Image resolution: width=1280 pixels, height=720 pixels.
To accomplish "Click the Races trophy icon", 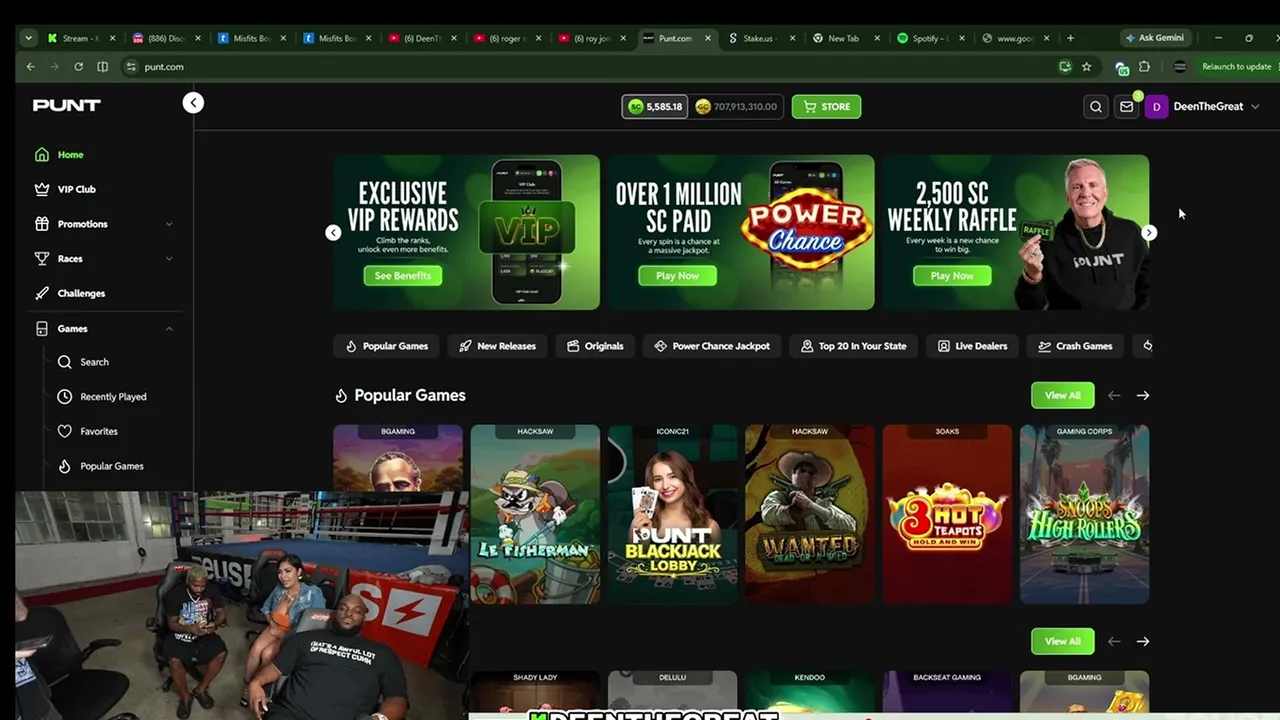I will tap(42, 259).
